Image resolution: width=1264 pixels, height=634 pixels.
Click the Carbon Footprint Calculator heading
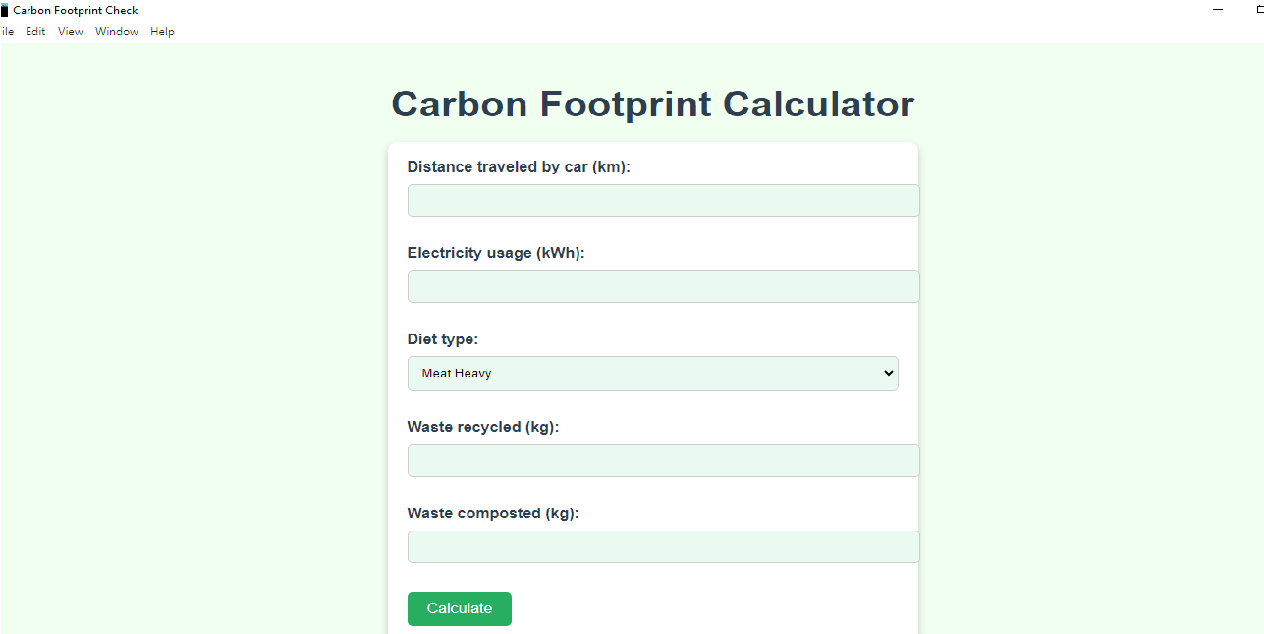(x=652, y=104)
